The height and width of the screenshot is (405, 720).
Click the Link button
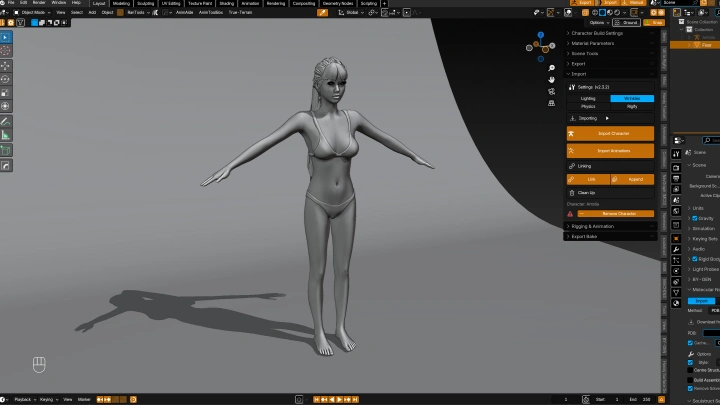[x=588, y=180]
